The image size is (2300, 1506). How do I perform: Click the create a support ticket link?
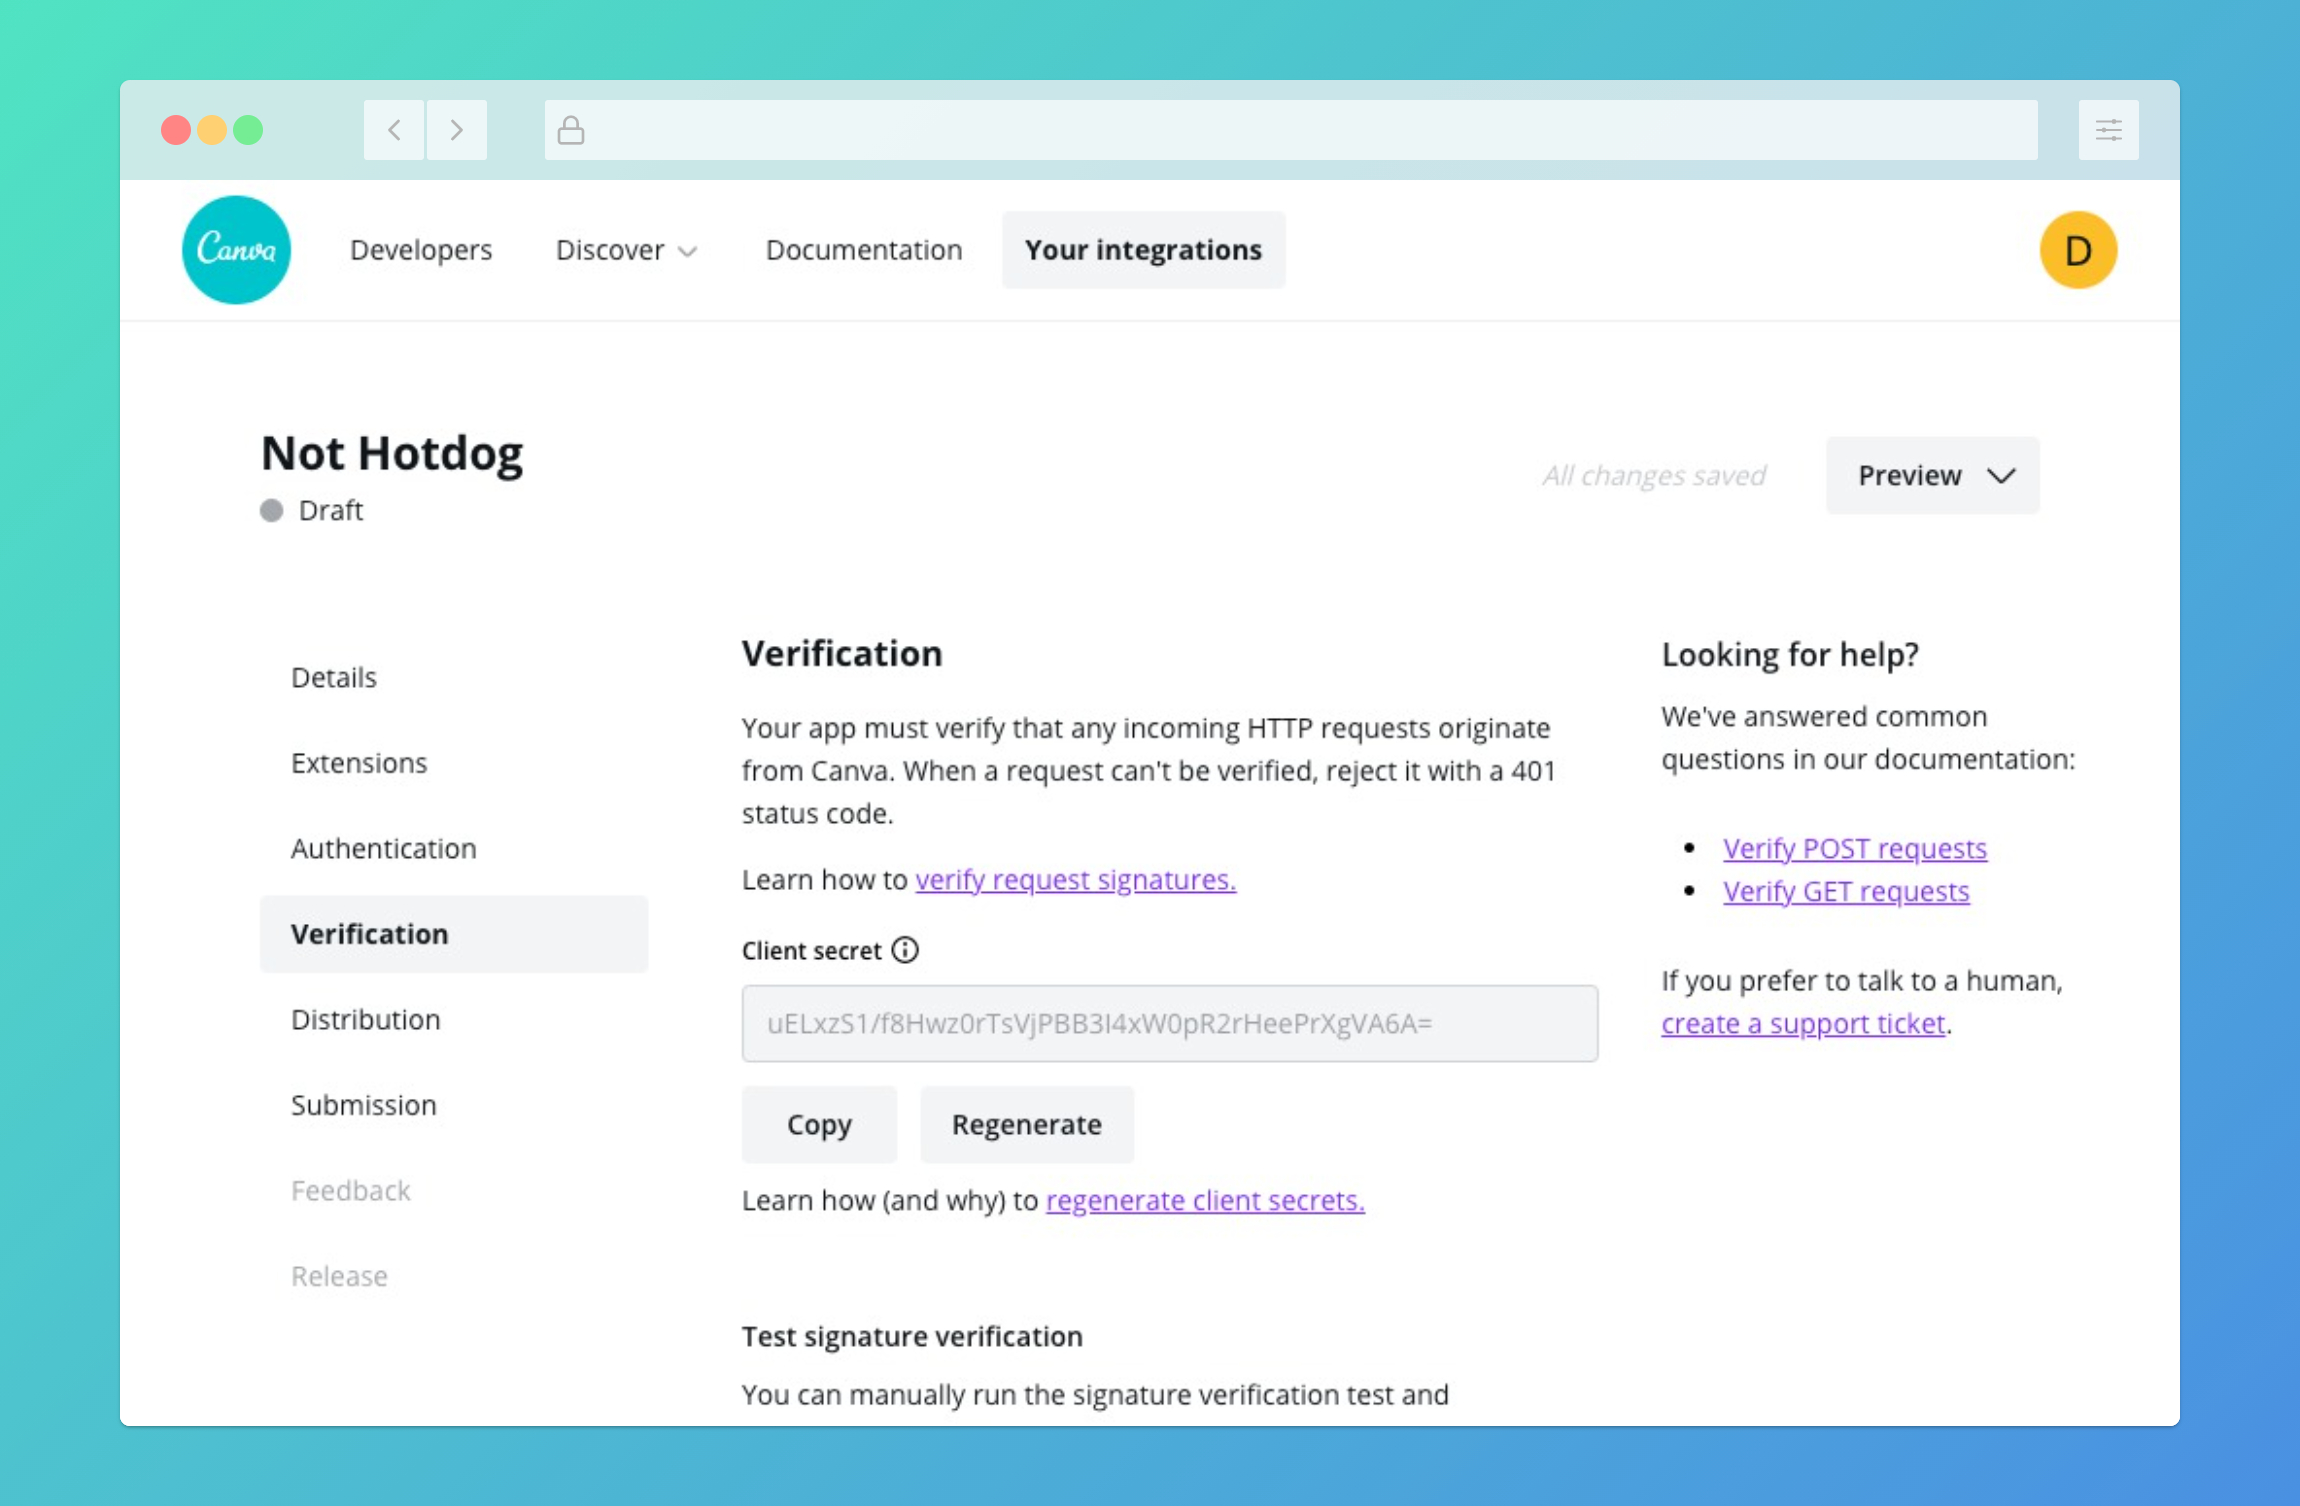(x=1804, y=1024)
